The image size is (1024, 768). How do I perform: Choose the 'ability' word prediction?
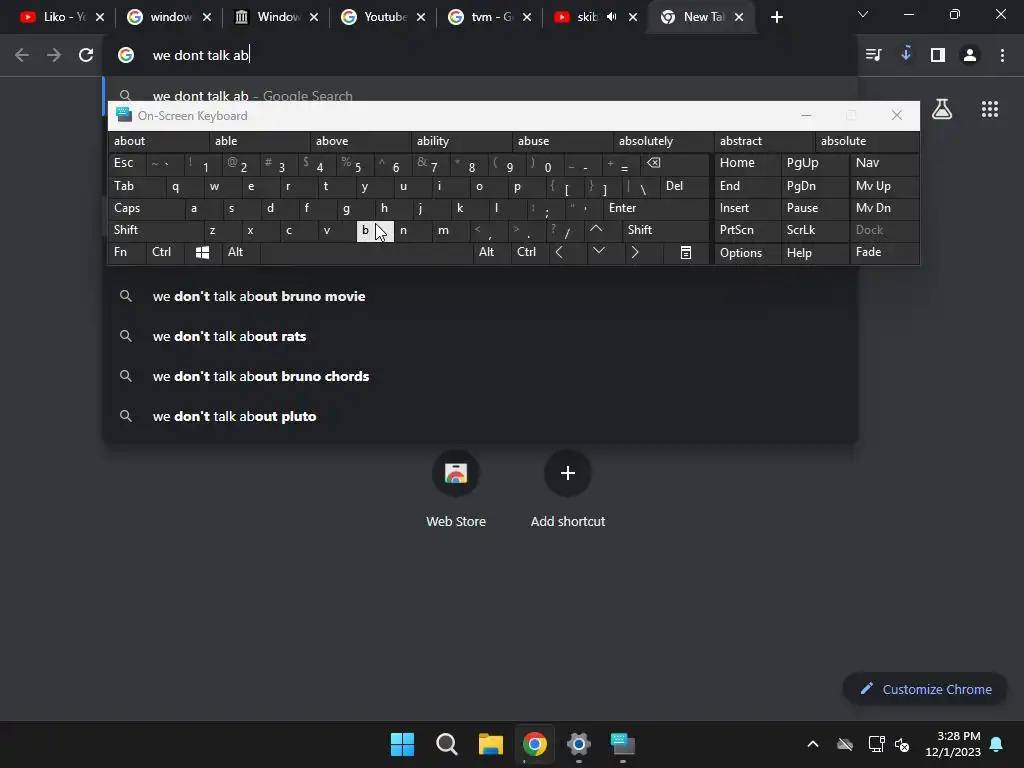tap(462, 141)
